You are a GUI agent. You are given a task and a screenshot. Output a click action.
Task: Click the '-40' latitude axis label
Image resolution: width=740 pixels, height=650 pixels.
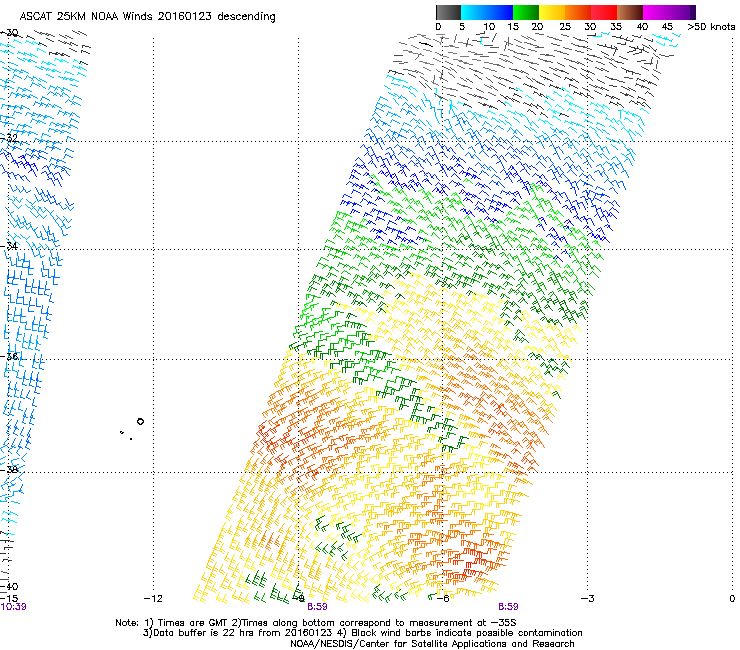9,587
